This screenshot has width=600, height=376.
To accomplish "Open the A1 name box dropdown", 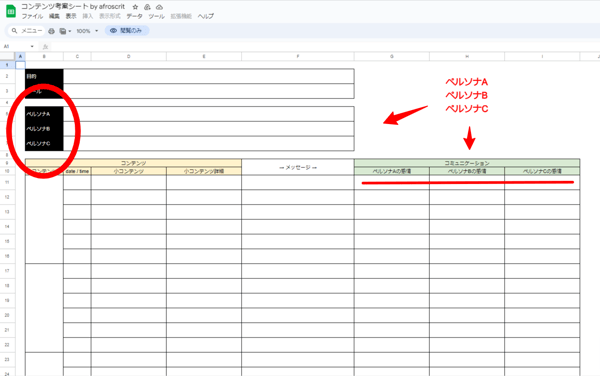I will (32, 47).
